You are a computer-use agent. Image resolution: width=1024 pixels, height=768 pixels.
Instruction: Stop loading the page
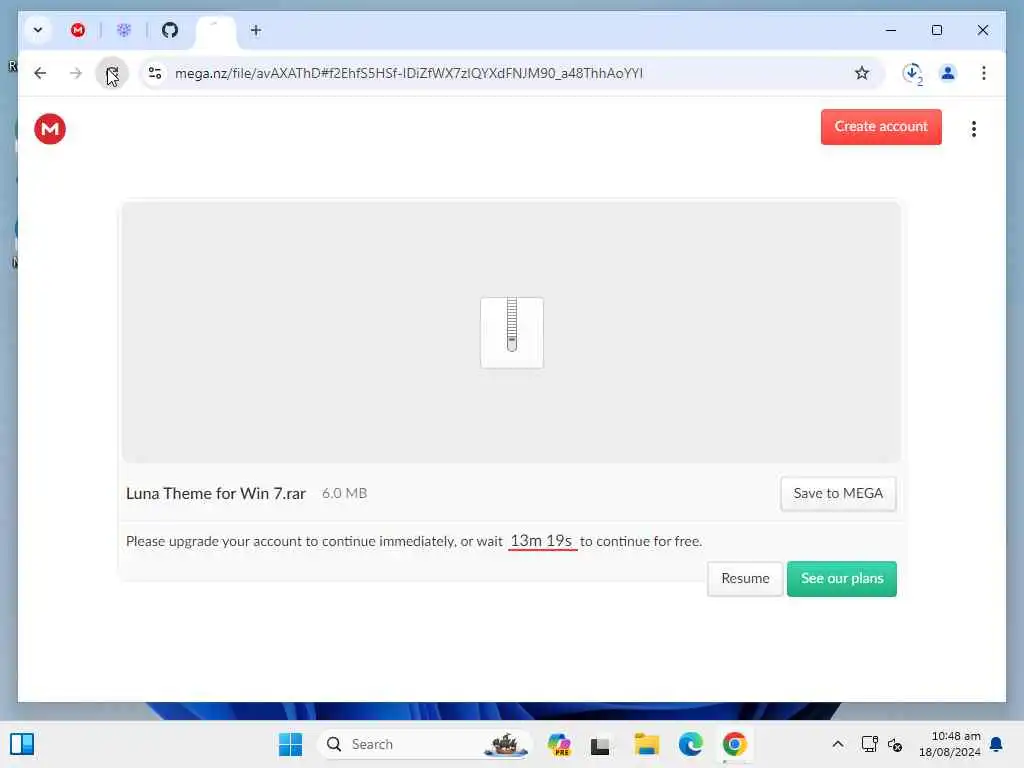pos(112,73)
